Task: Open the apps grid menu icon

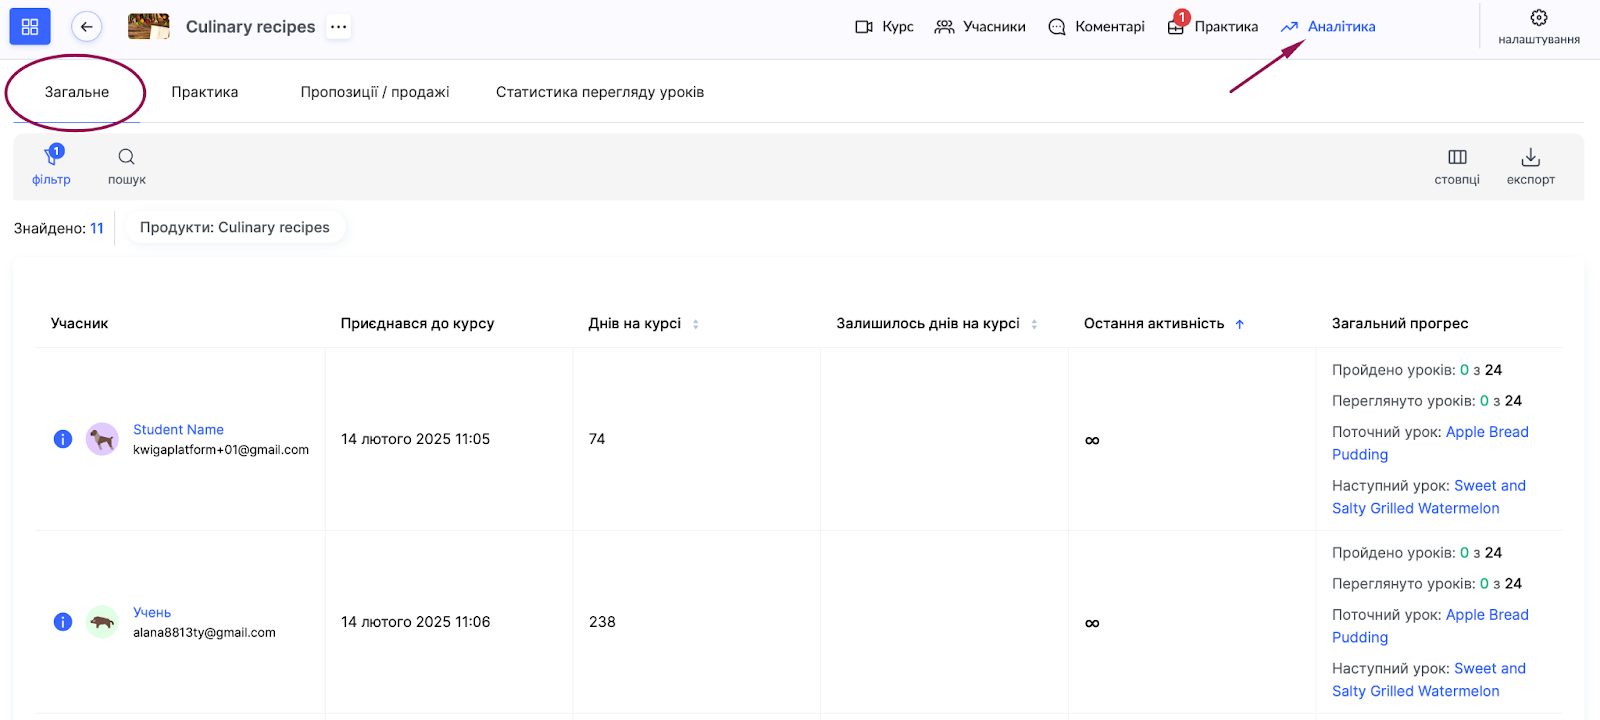Action: pyautogui.click(x=30, y=27)
